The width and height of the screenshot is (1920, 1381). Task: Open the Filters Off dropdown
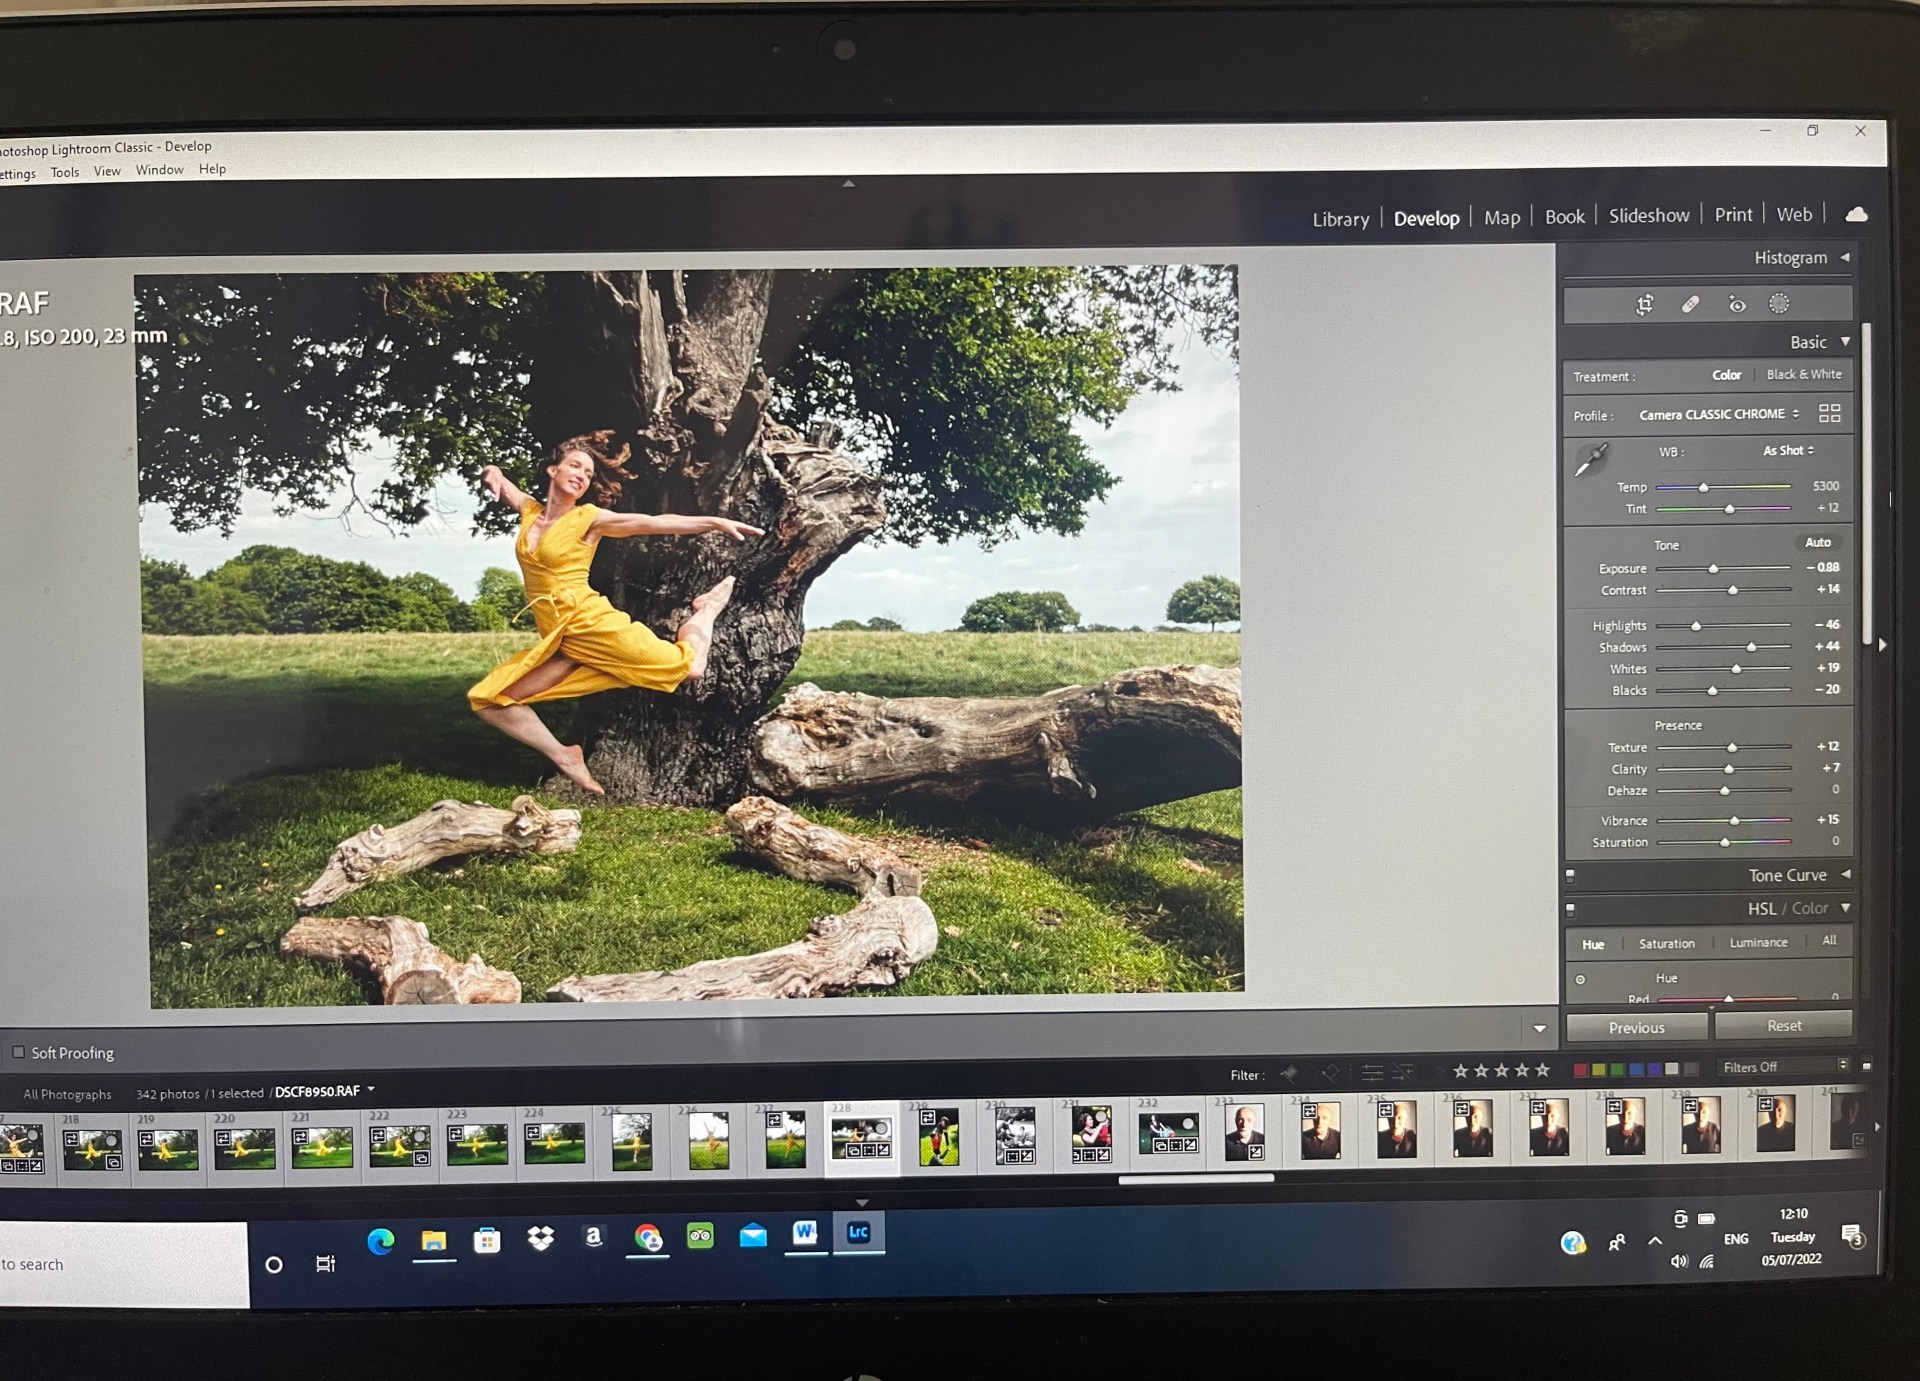[1783, 1067]
